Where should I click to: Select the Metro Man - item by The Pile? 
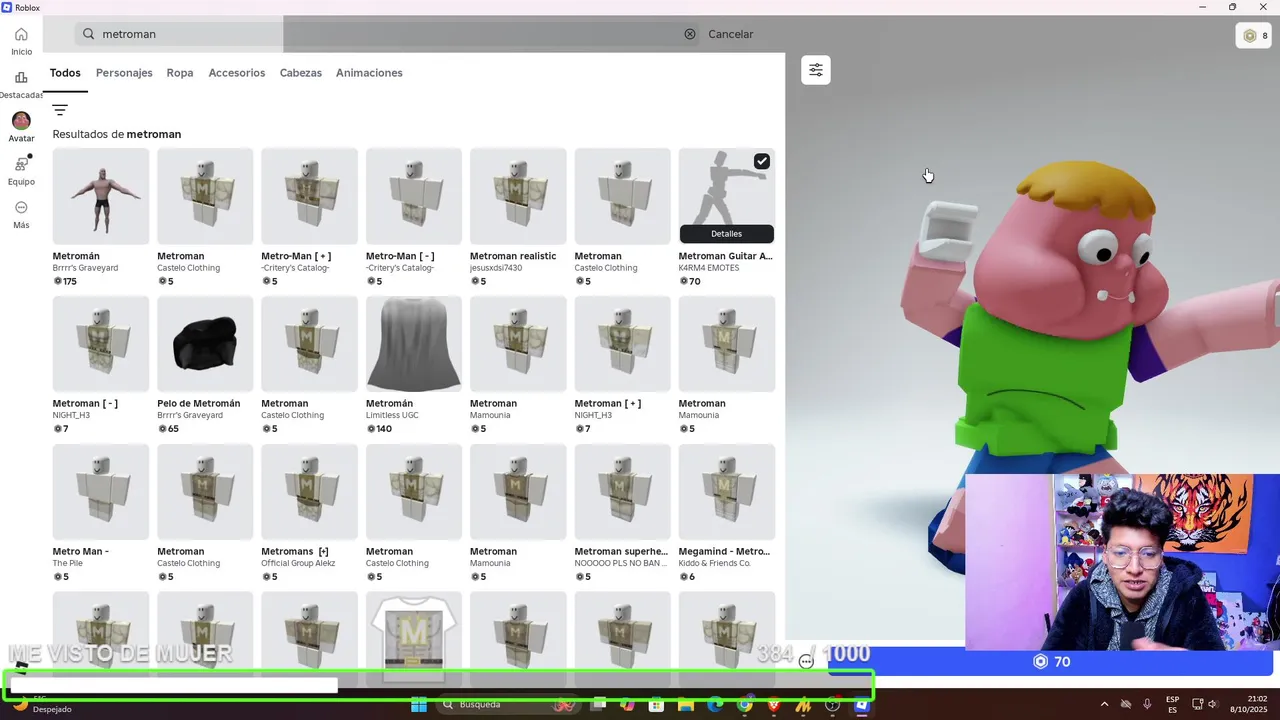pyautogui.click(x=101, y=492)
